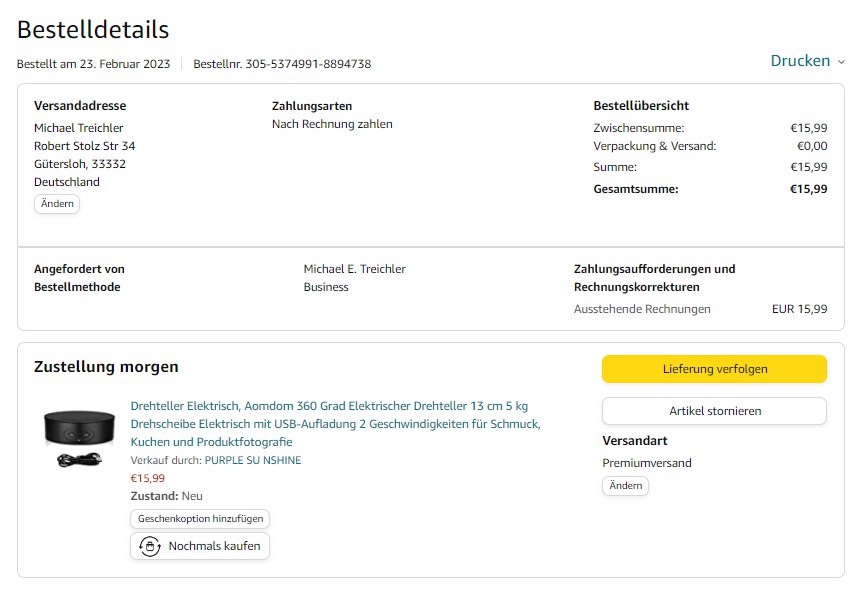858x593 pixels.
Task: Click the Nochmals kaufen button label
Action: coord(214,546)
